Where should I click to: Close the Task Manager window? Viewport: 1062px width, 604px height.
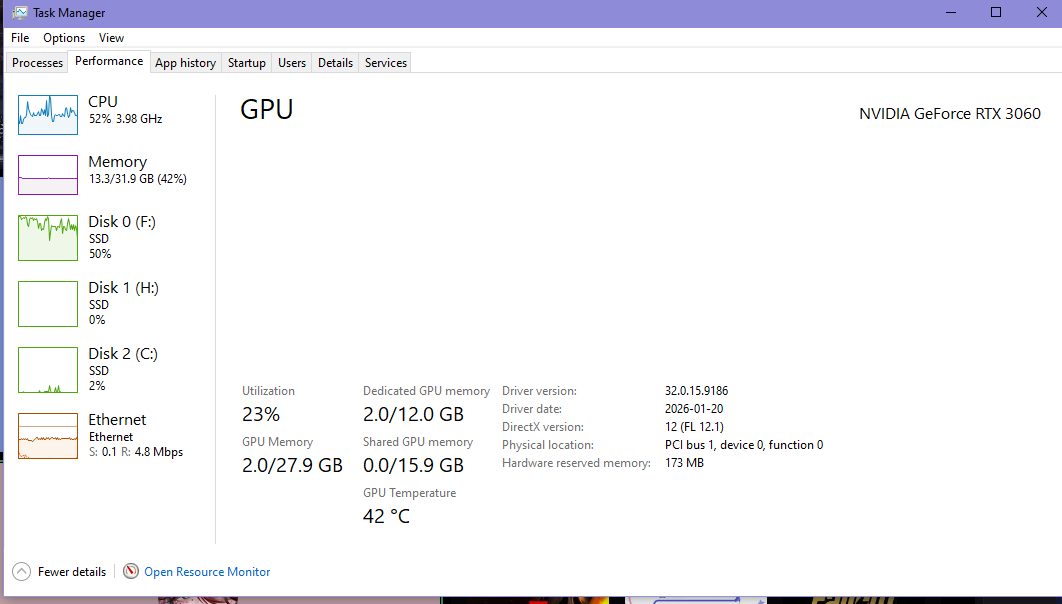click(x=1041, y=13)
